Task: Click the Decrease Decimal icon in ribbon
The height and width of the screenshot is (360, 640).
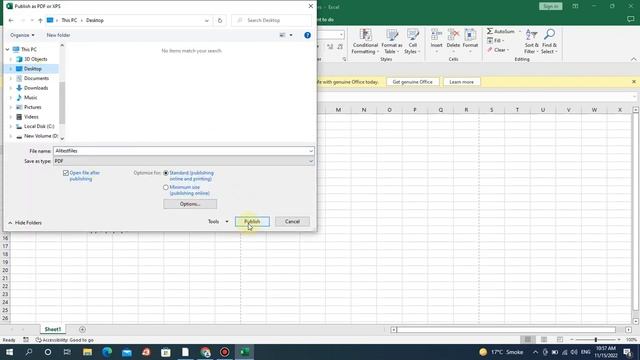Action: coord(340,47)
